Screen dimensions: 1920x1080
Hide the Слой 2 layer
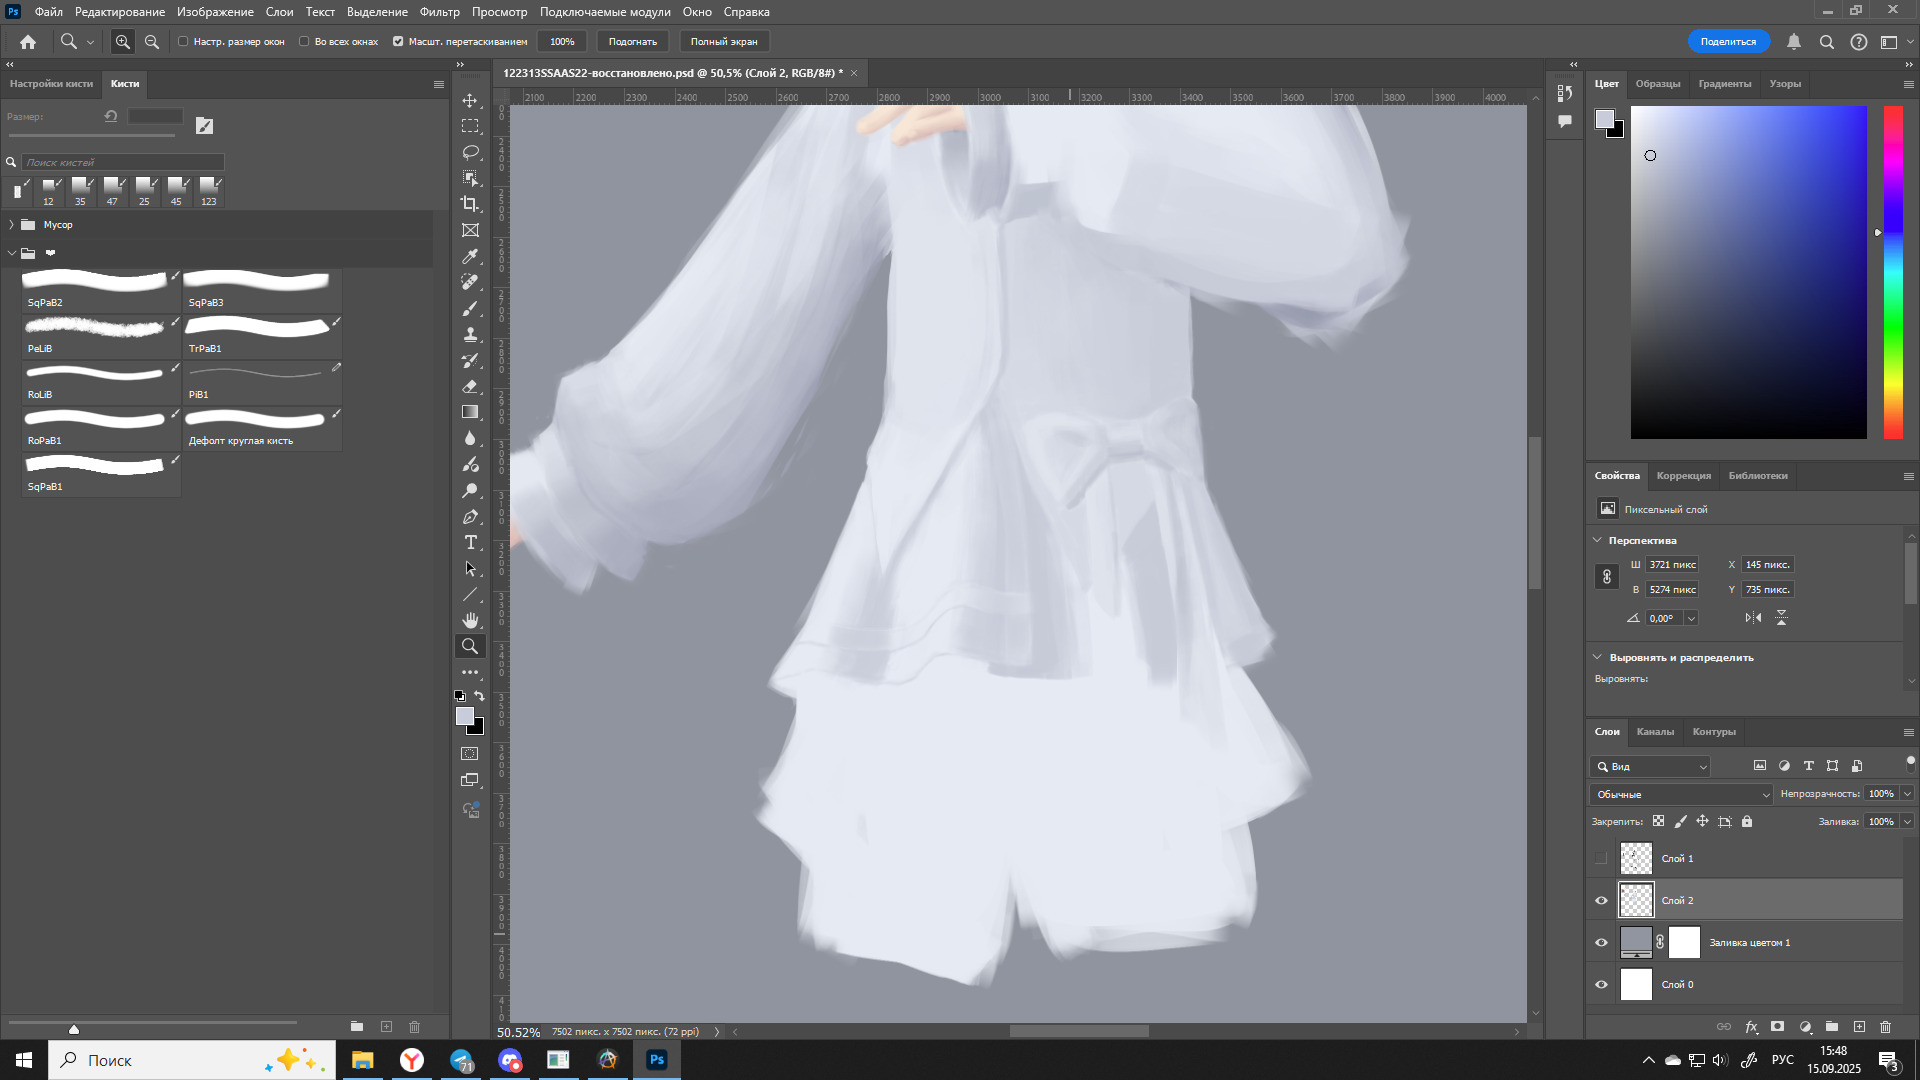pyautogui.click(x=1601, y=901)
